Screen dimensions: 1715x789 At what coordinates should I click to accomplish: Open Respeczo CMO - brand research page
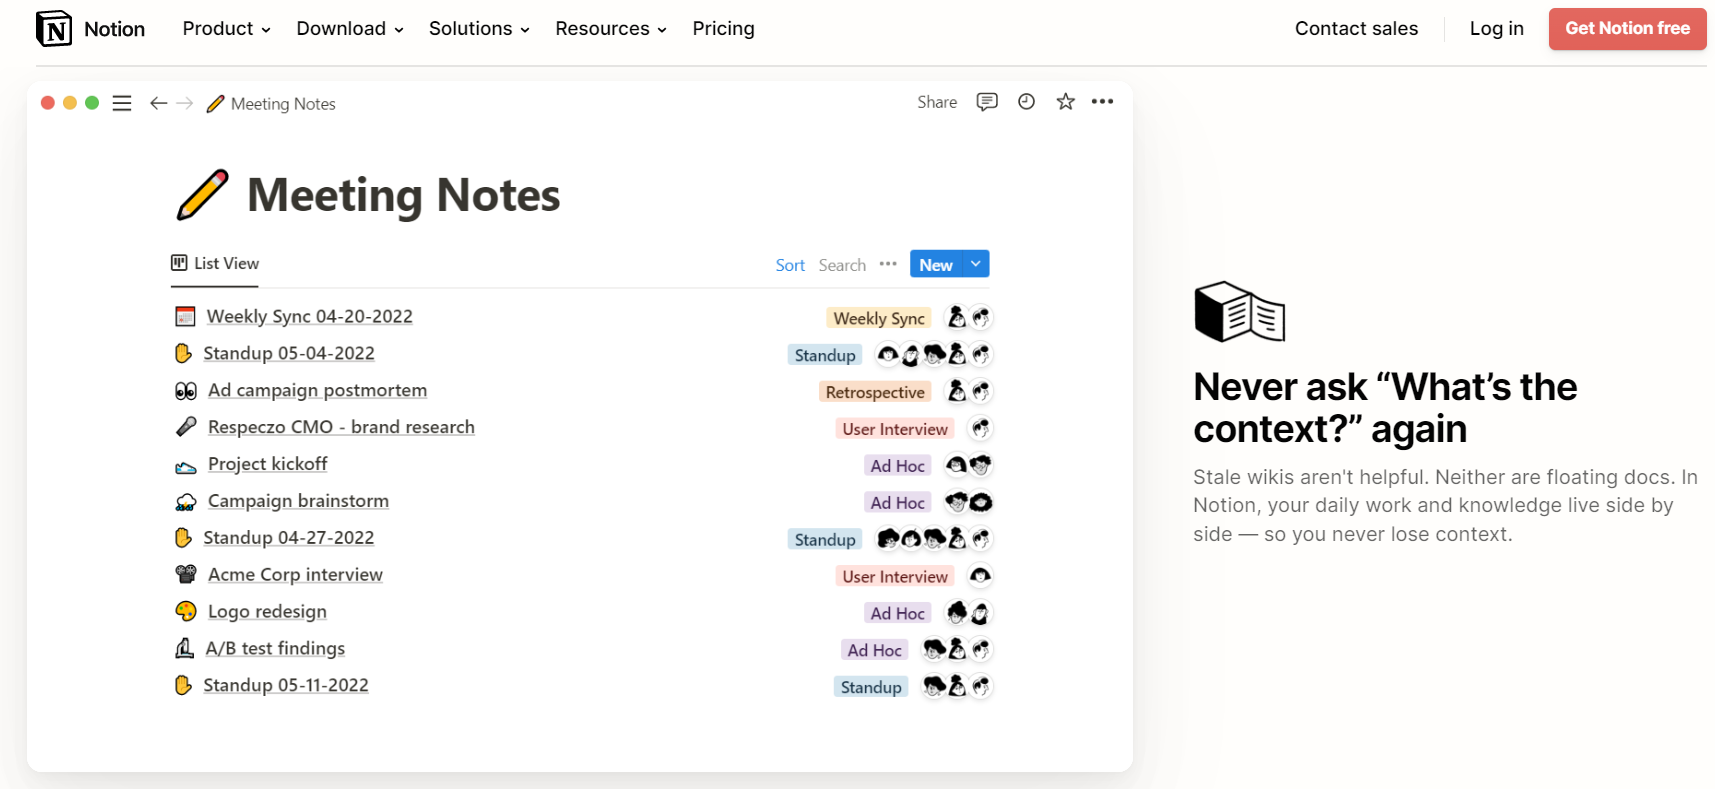[x=341, y=427]
